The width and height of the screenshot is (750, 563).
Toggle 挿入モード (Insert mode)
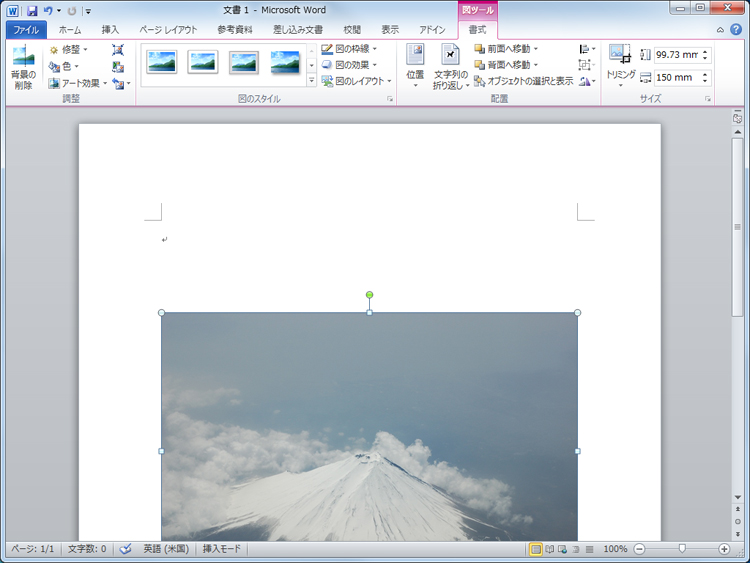pos(221,549)
